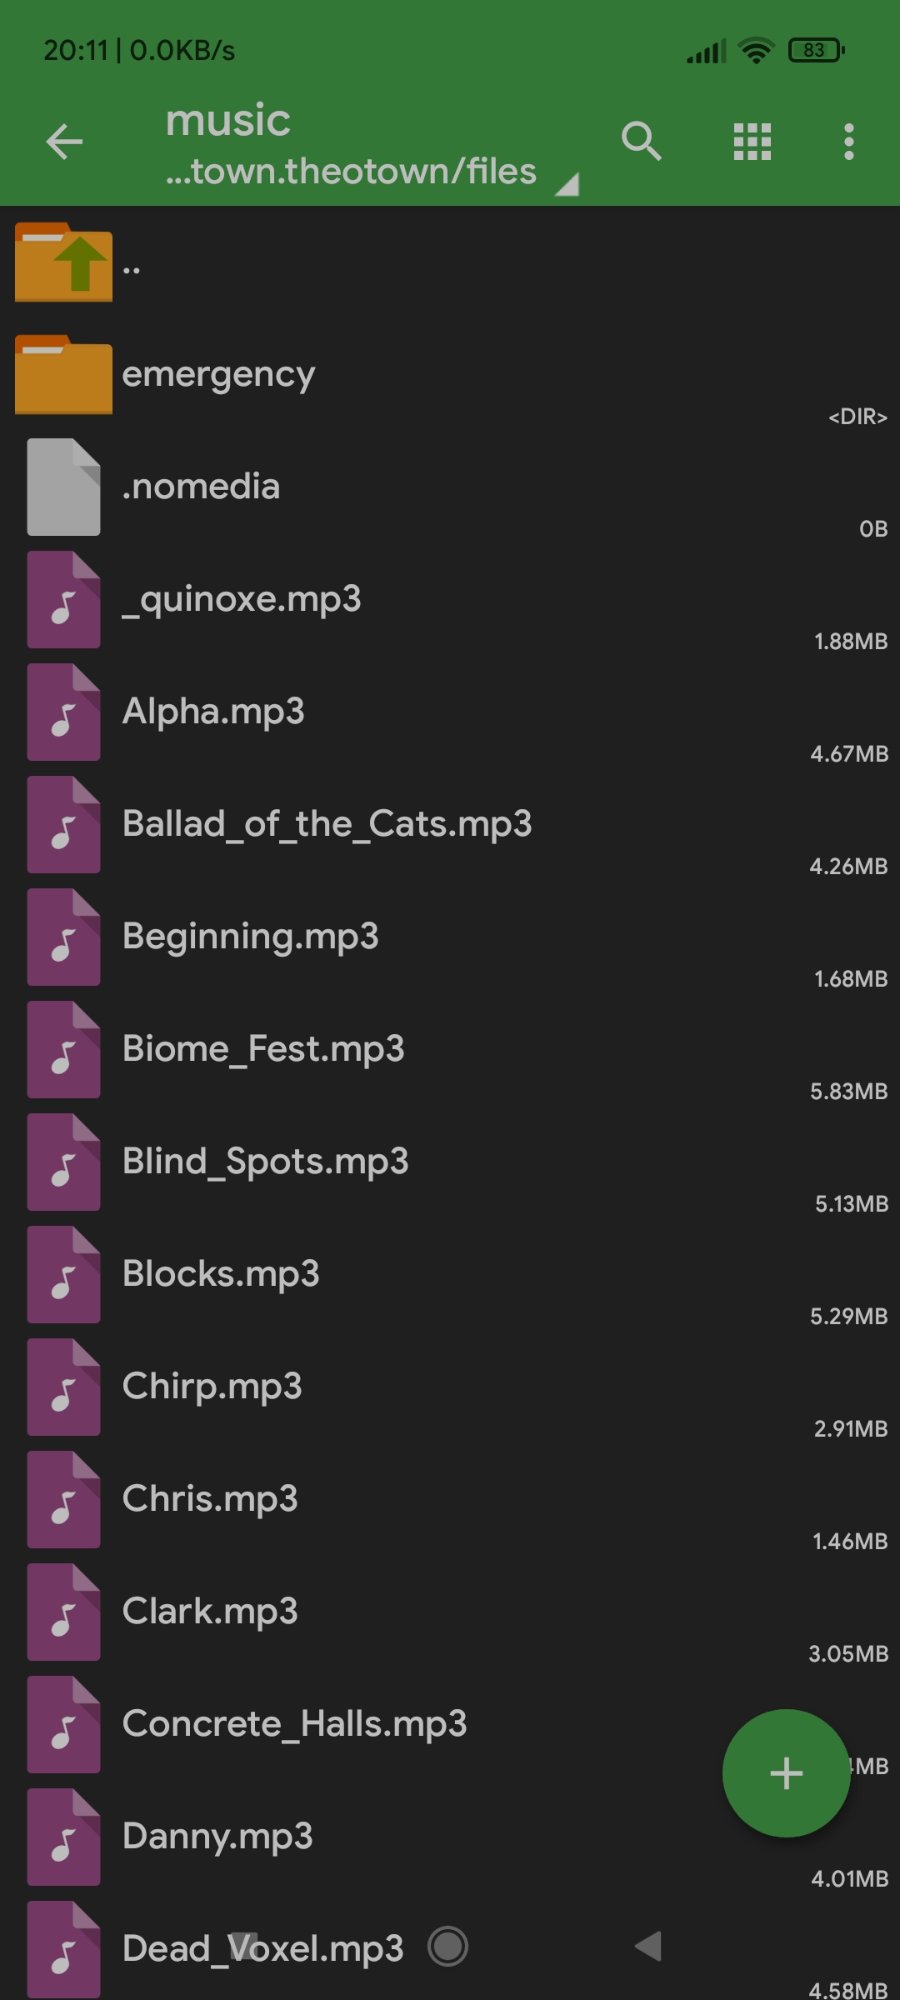The width and height of the screenshot is (900, 2000).
Task: Select Ballad_of_the_Cats.mp3
Action: tap(450, 825)
